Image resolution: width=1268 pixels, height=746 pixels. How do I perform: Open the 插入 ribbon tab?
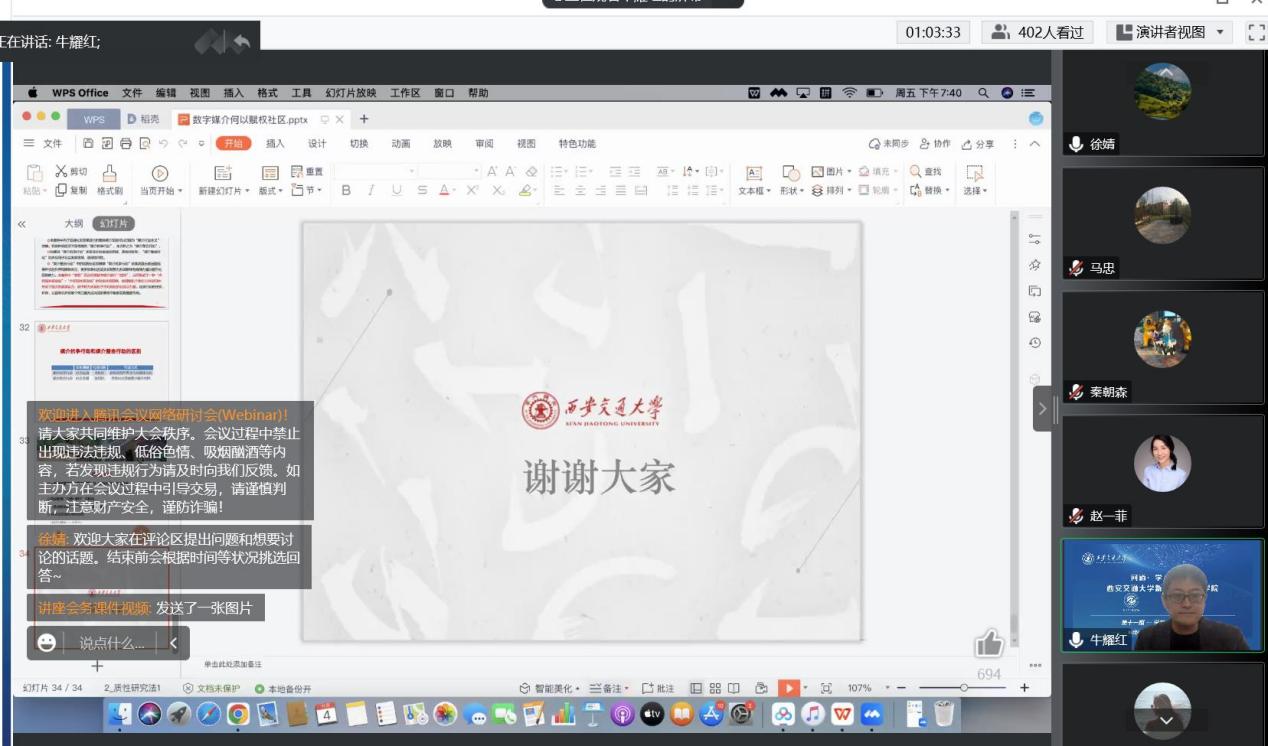(x=275, y=144)
